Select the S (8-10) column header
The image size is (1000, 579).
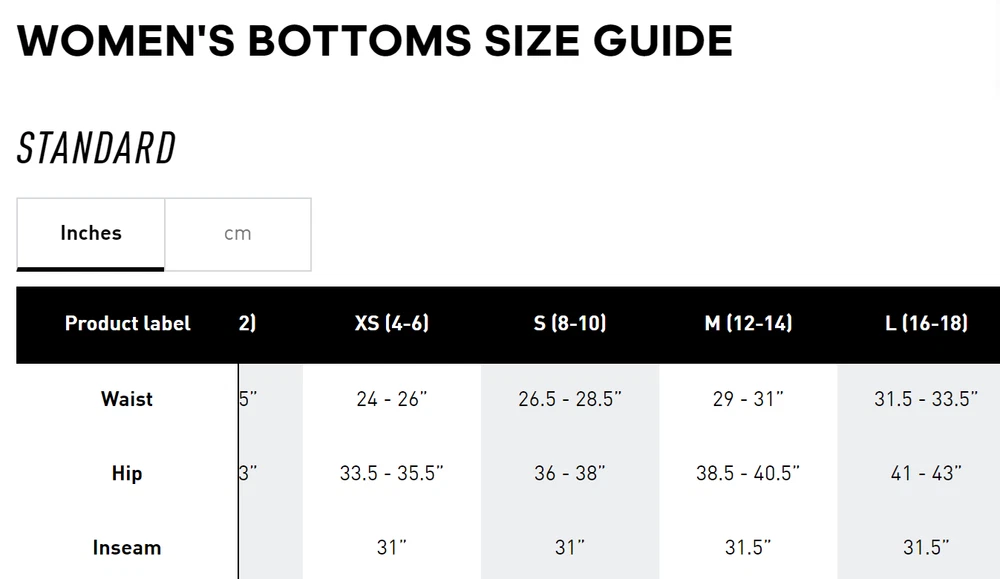click(570, 324)
